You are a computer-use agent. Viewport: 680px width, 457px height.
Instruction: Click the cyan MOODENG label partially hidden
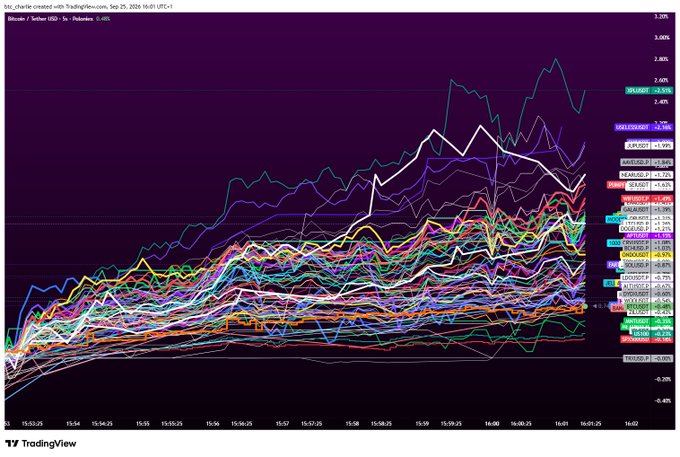point(614,220)
